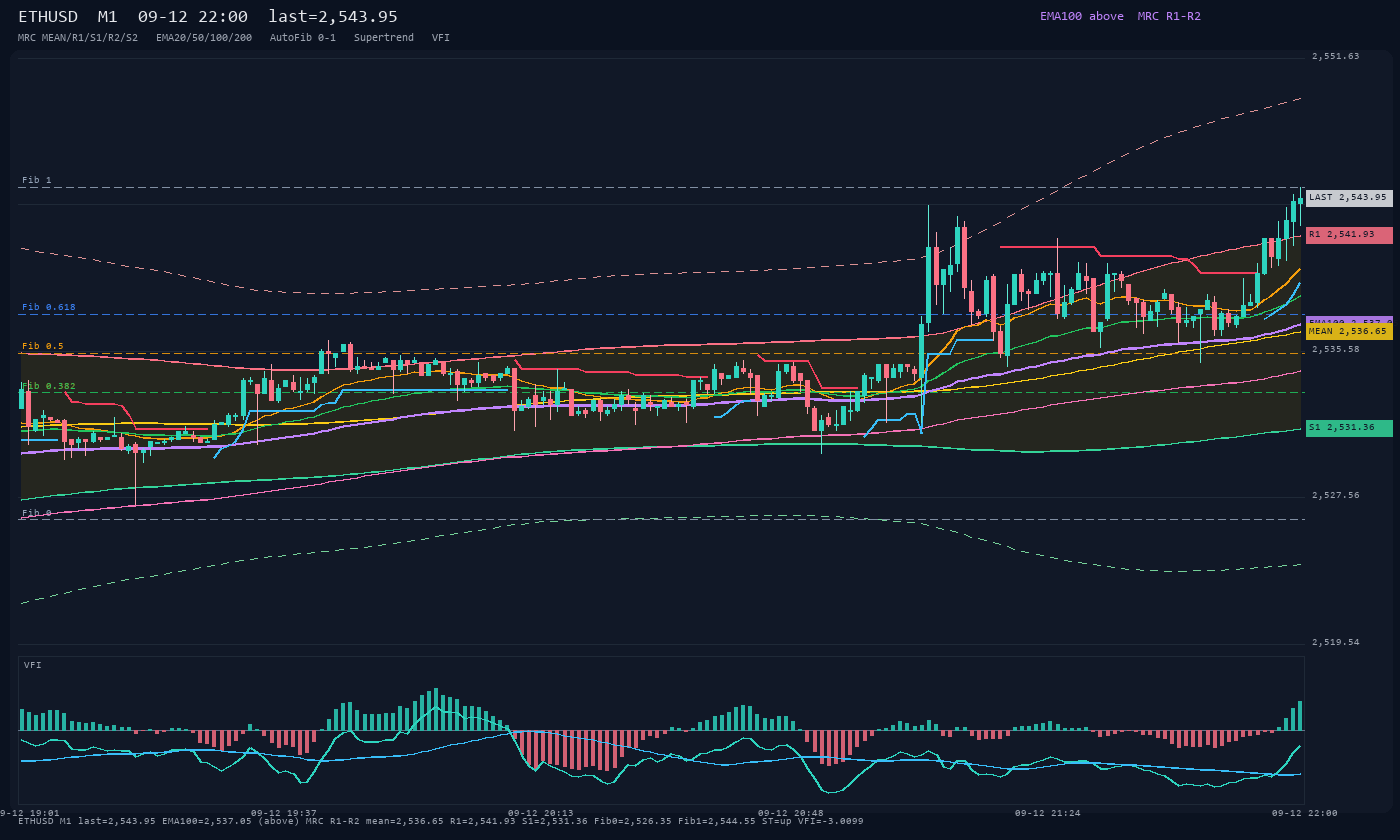Click the 09-12 20:13 time axis label

(540, 813)
